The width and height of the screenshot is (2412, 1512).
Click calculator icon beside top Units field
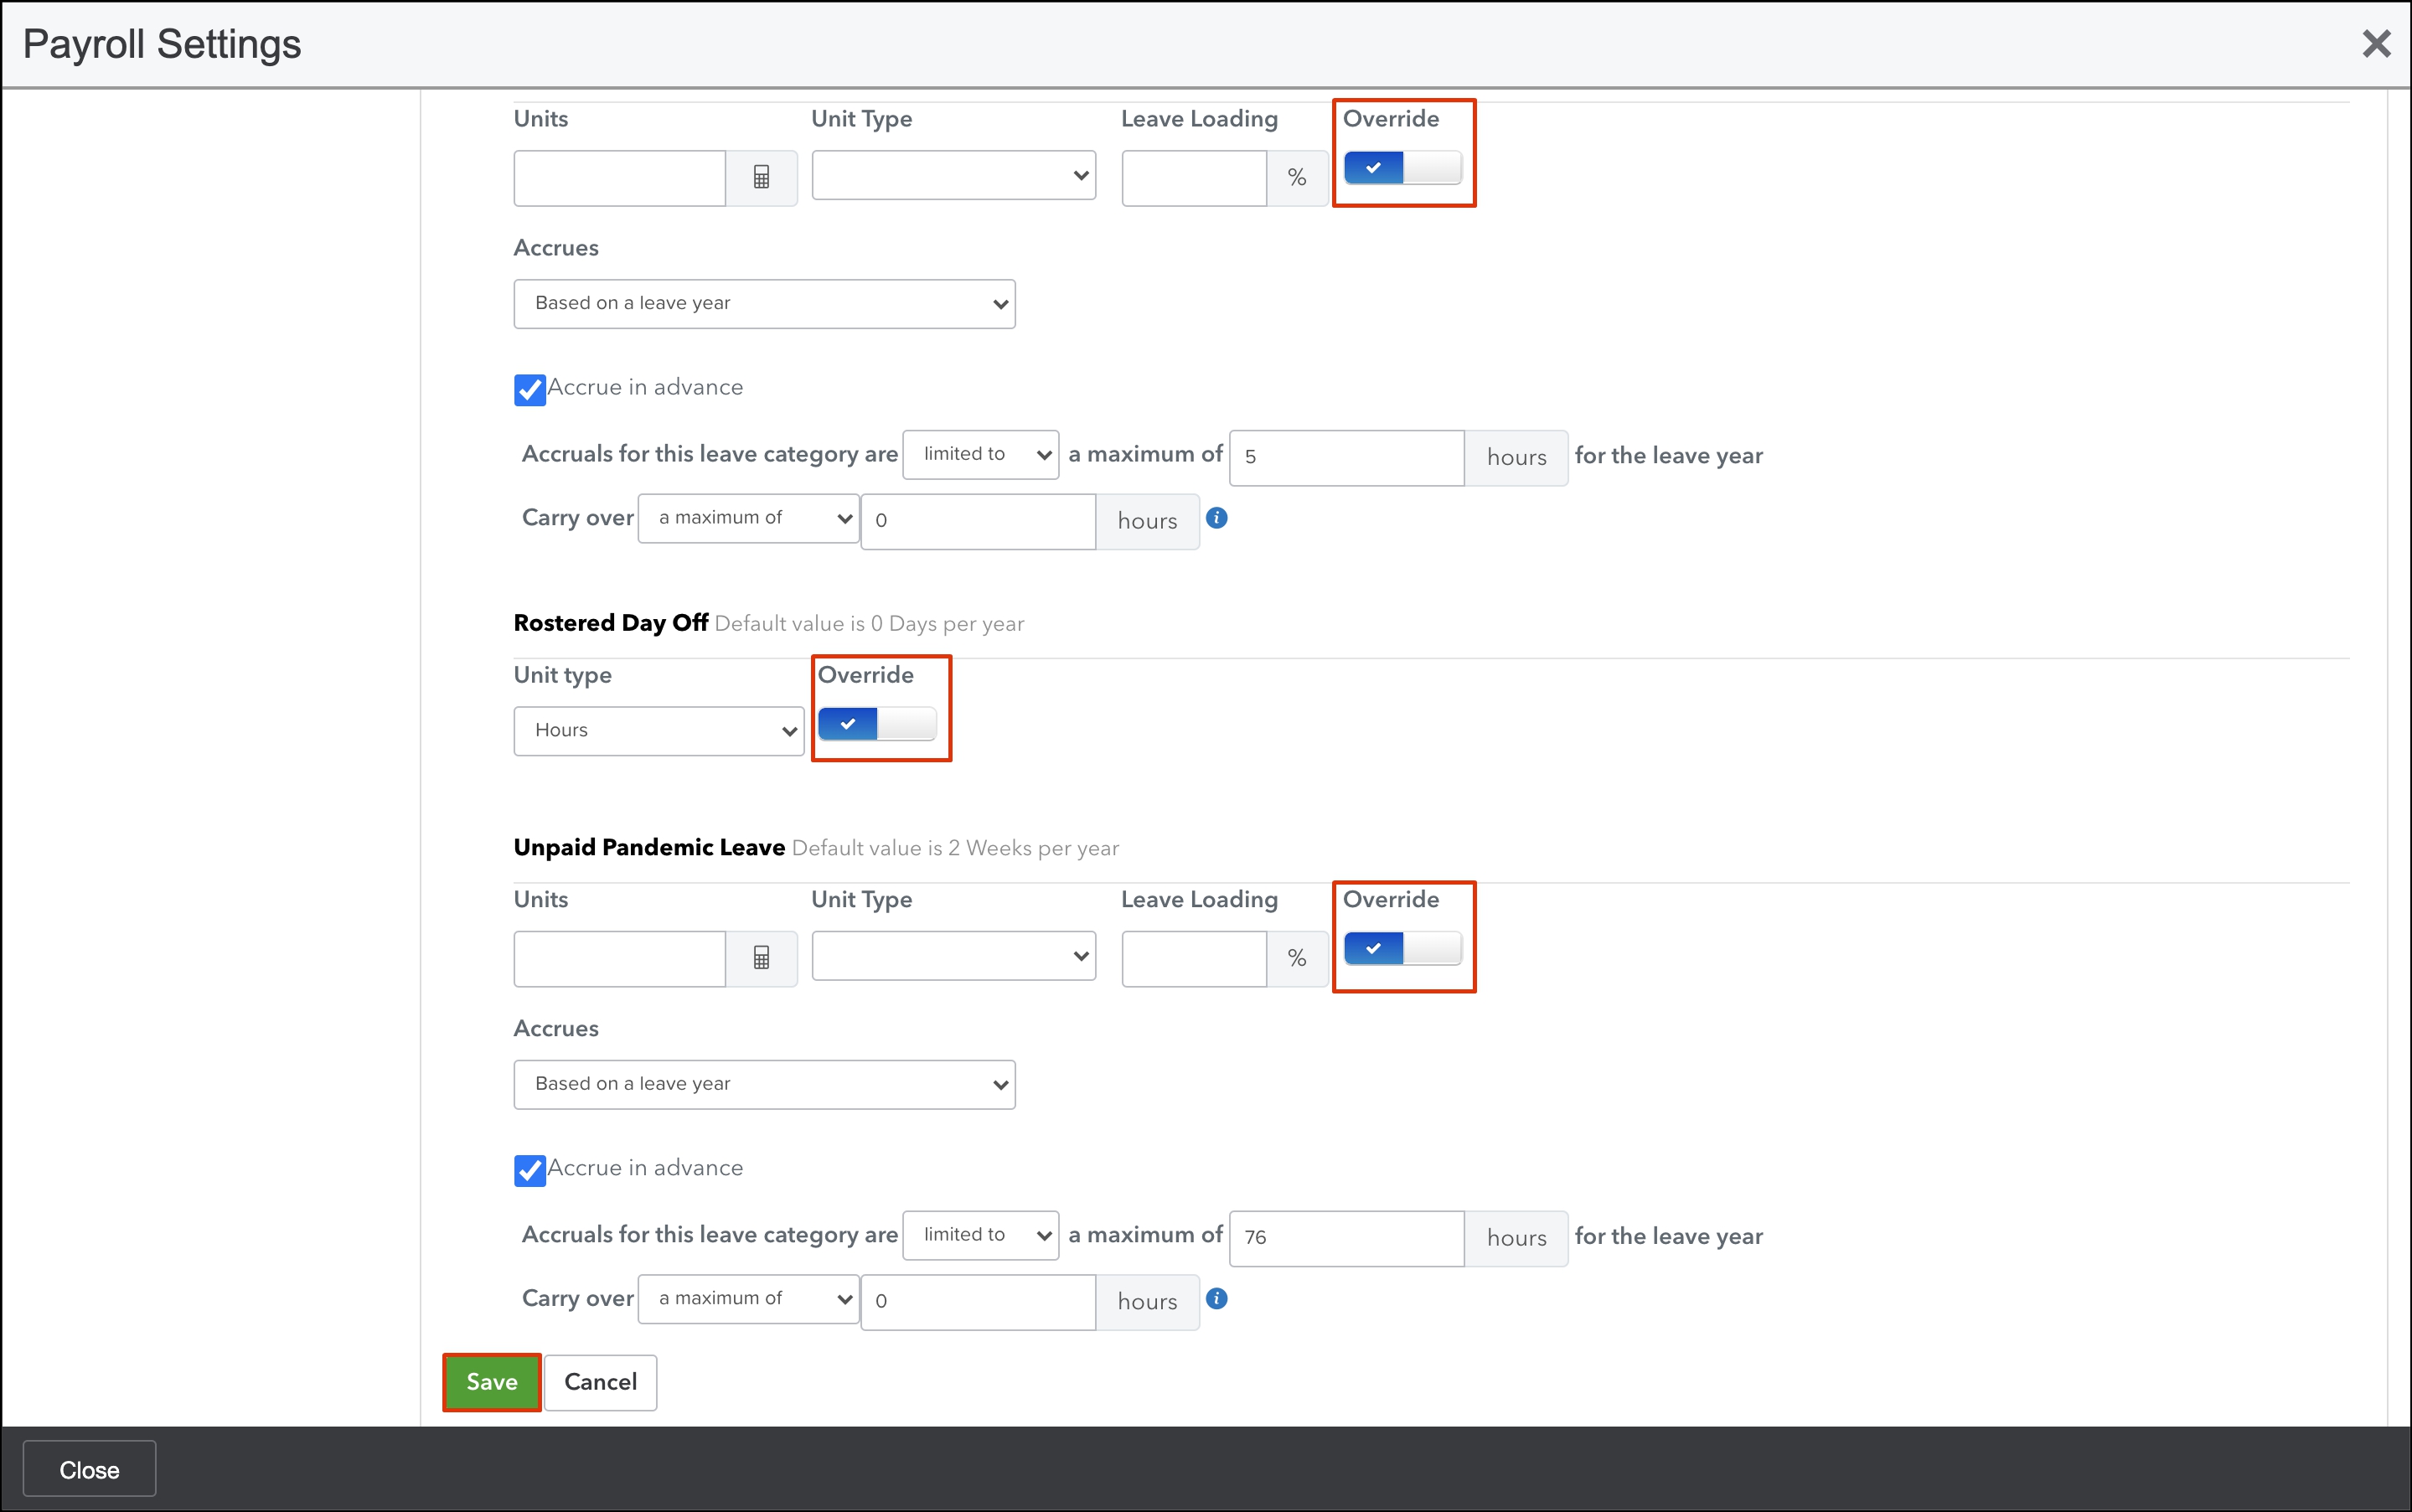click(761, 177)
